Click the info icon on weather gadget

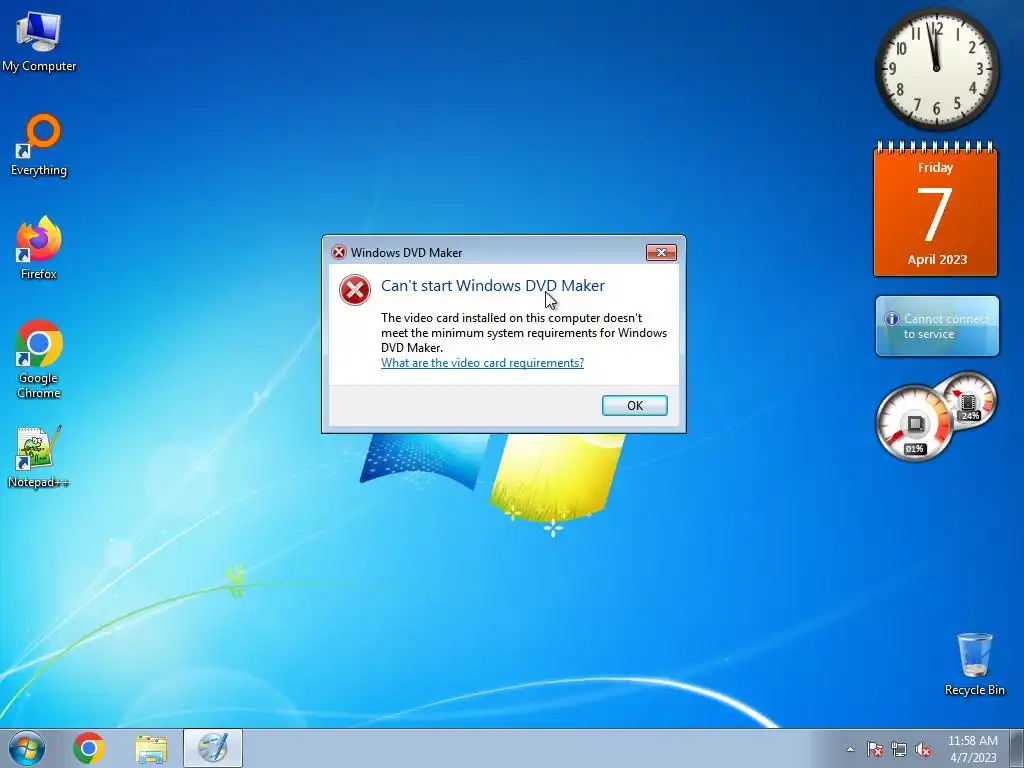[891, 319]
